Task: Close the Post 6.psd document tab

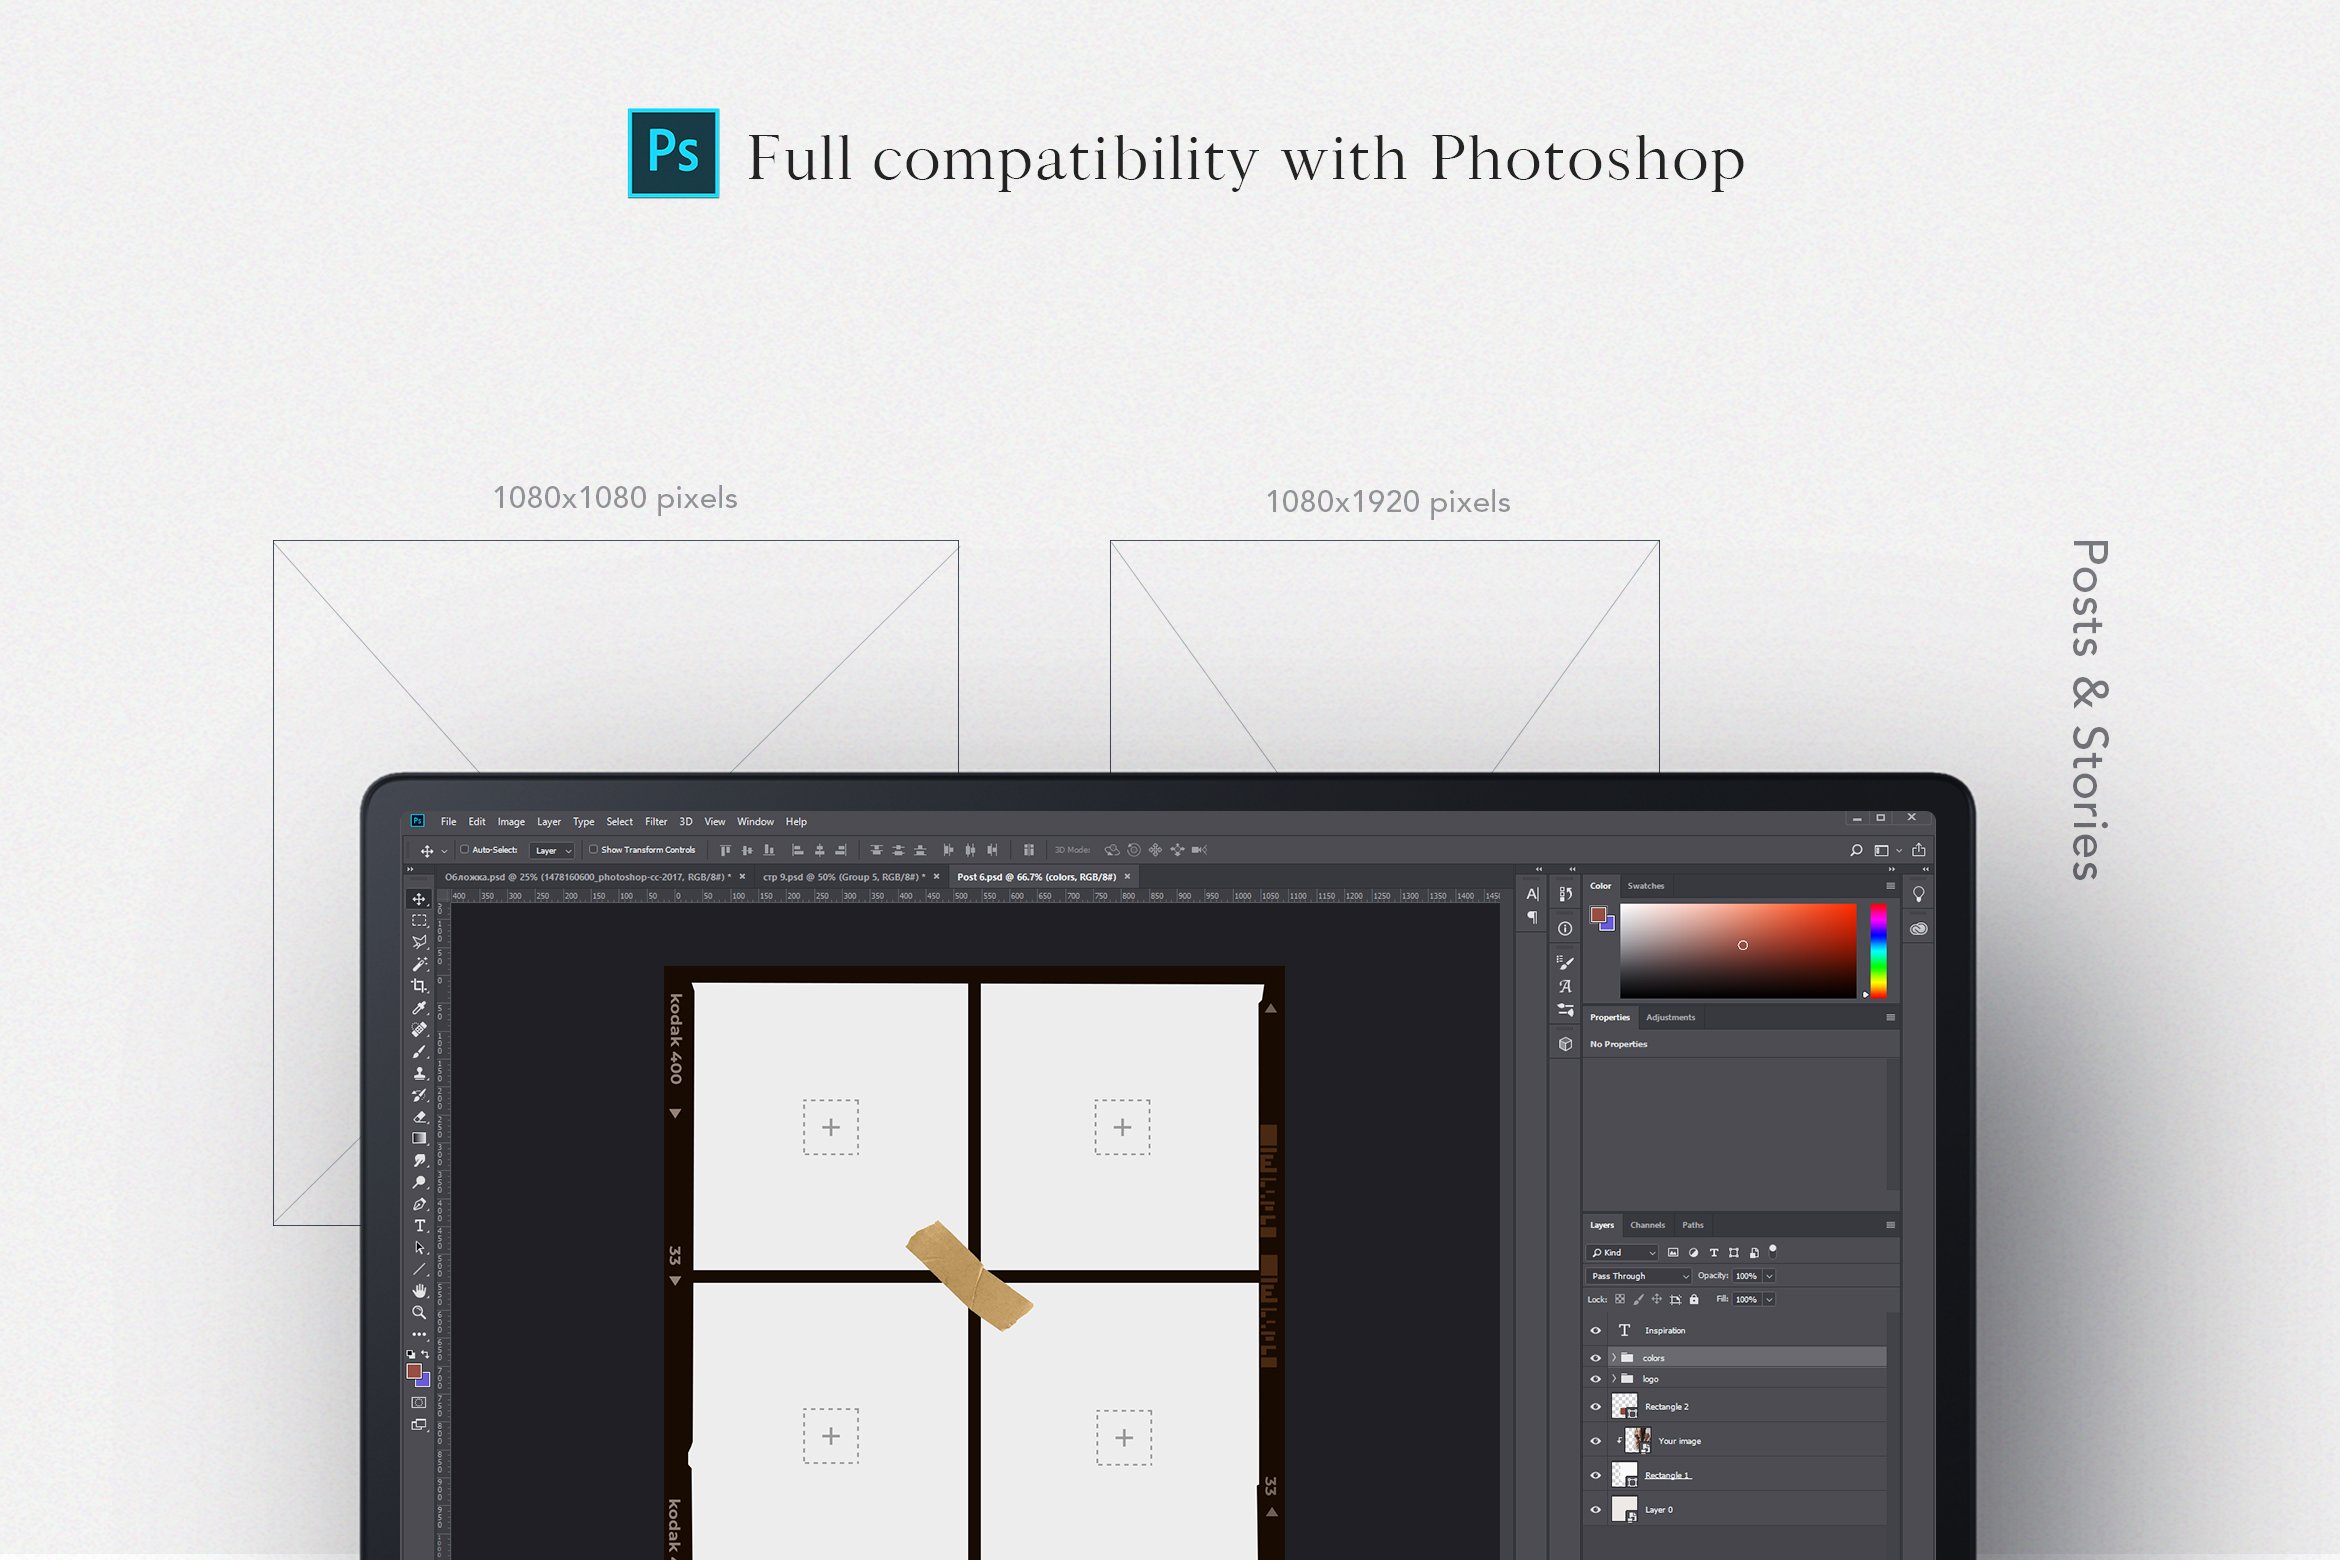Action: pyautogui.click(x=1127, y=877)
